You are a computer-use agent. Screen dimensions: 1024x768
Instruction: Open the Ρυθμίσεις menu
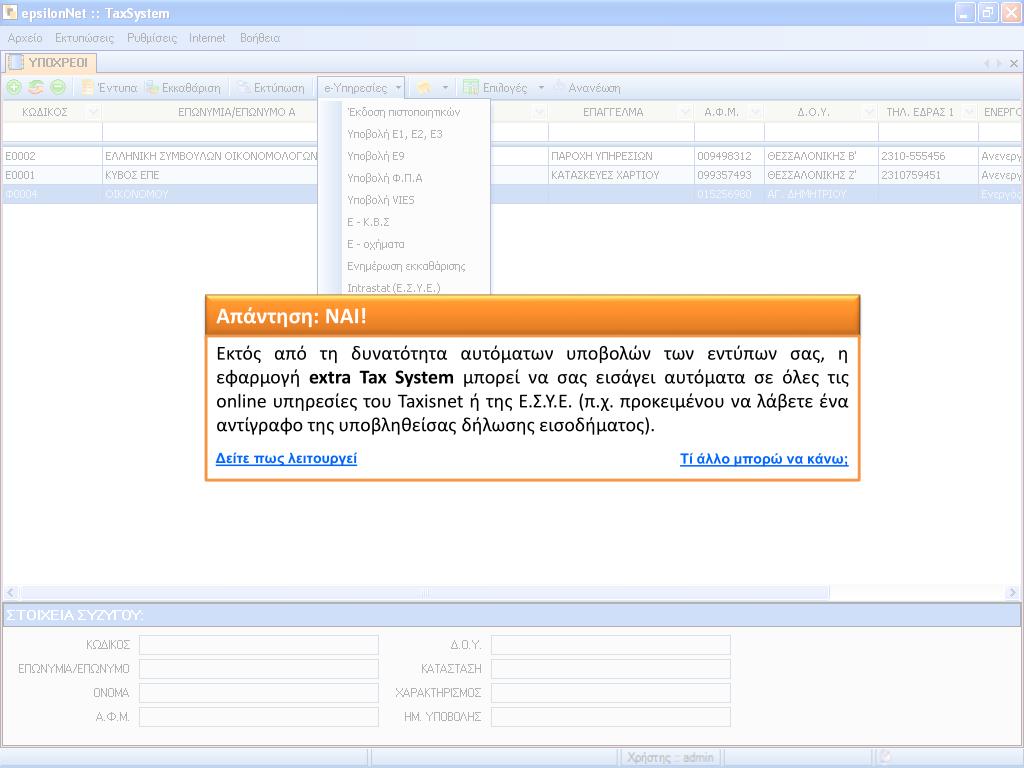(152, 38)
